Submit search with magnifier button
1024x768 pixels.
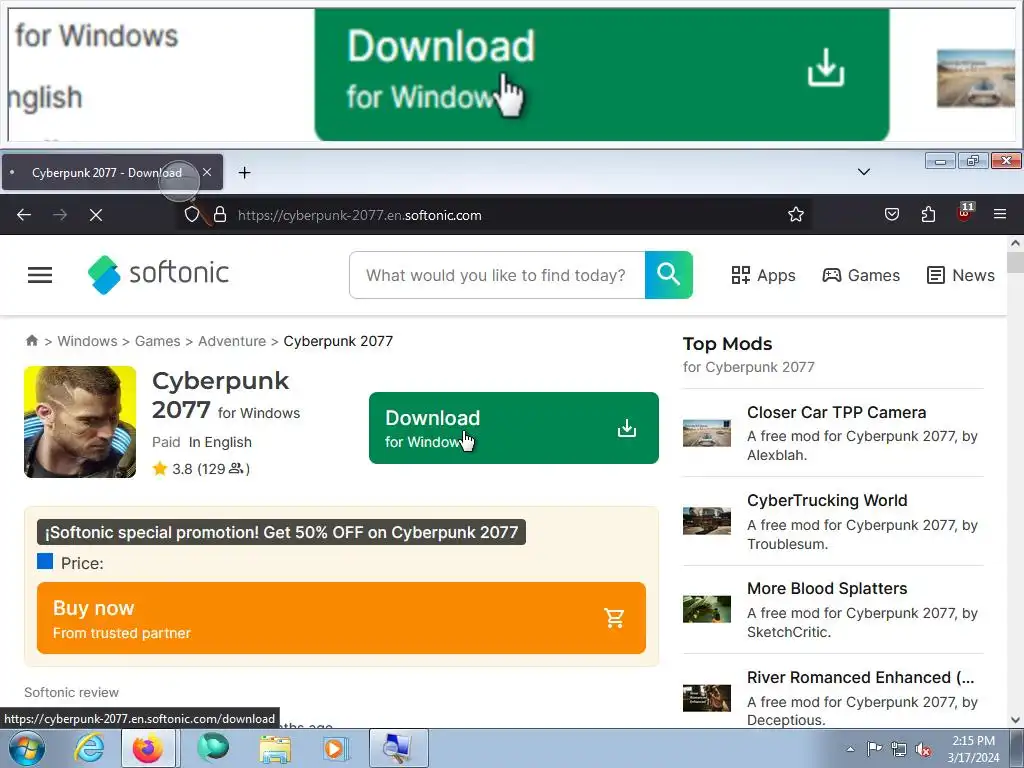tap(669, 275)
